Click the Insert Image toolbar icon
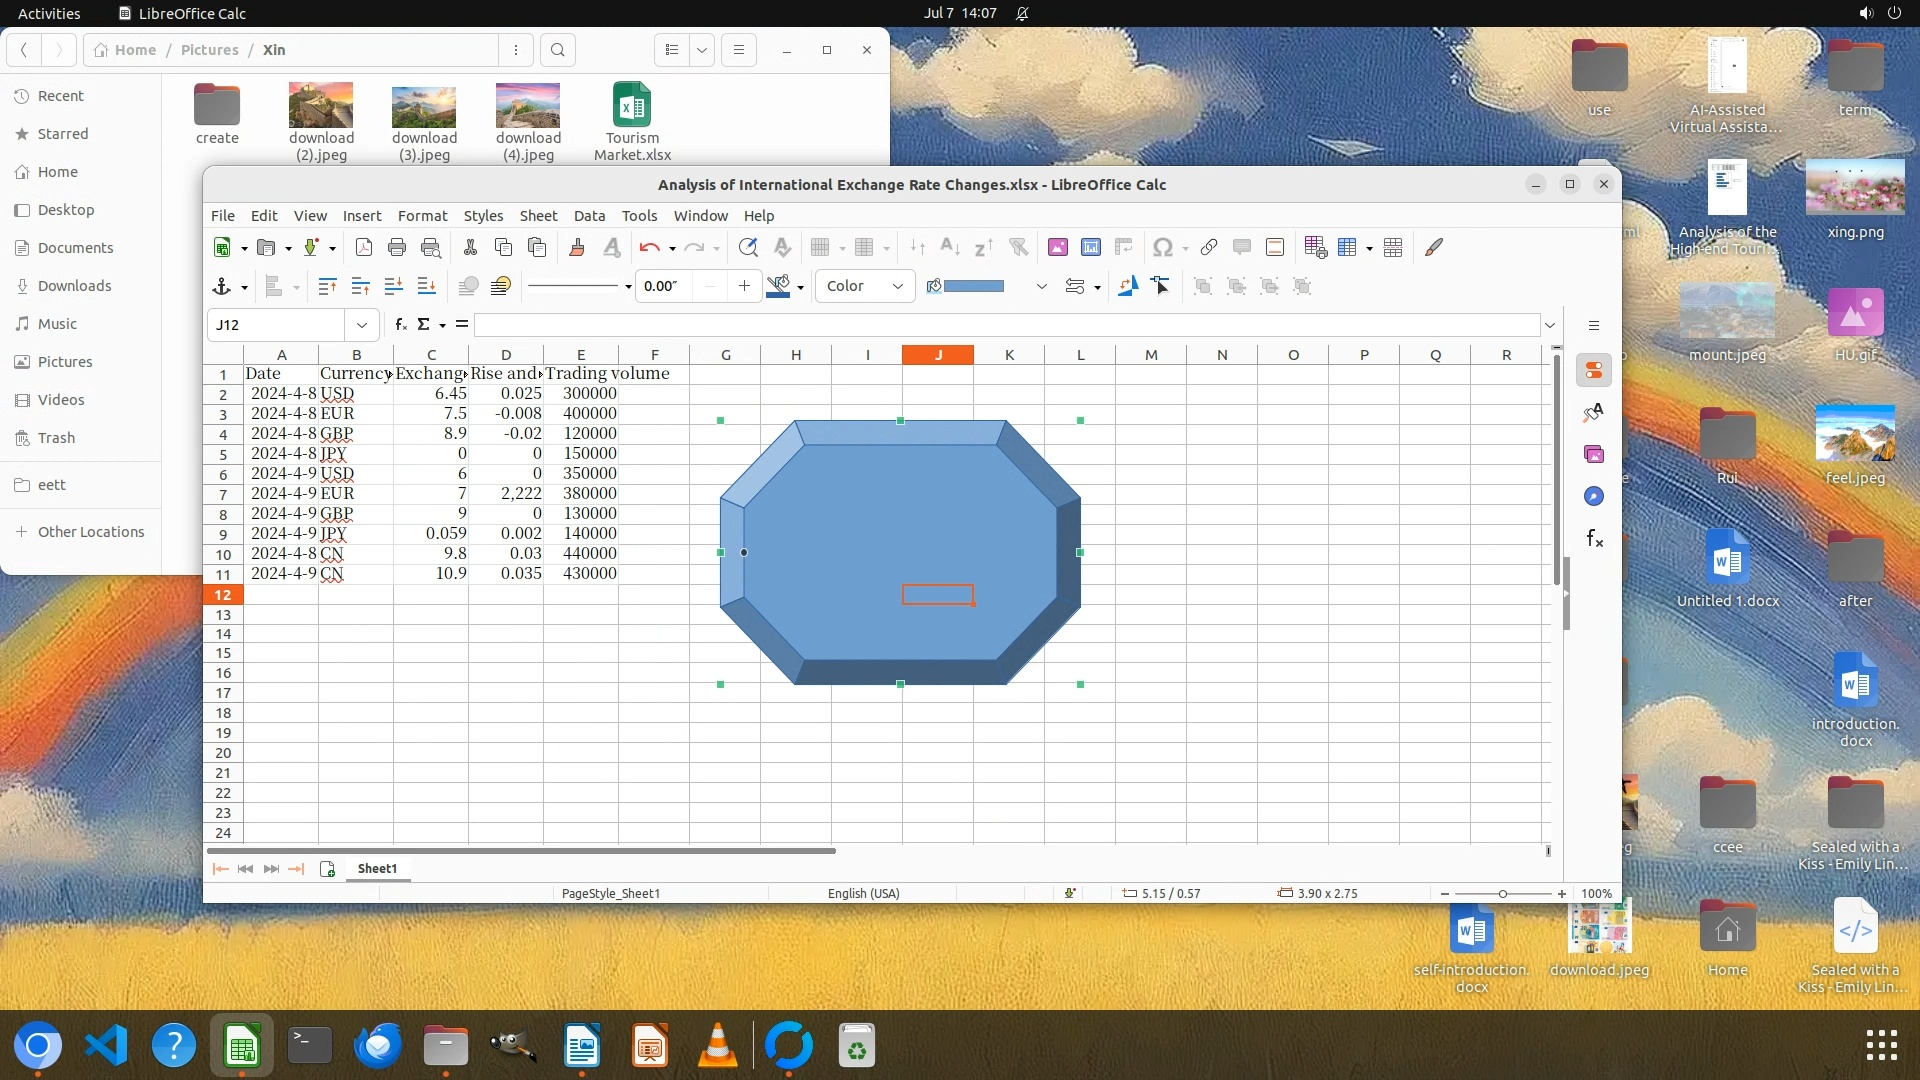 (x=1057, y=247)
